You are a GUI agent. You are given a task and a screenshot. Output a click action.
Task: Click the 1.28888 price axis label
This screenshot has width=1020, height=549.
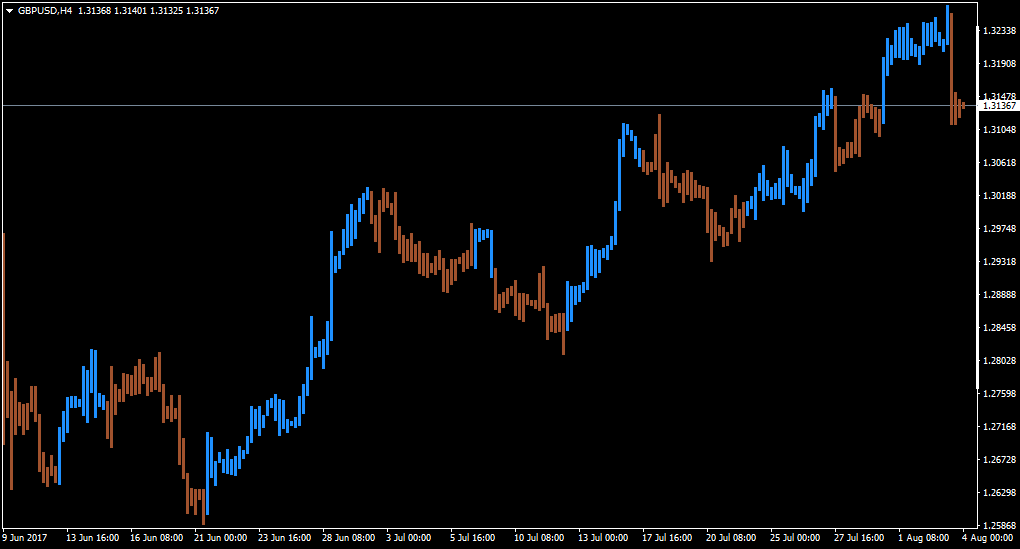pos(999,295)
